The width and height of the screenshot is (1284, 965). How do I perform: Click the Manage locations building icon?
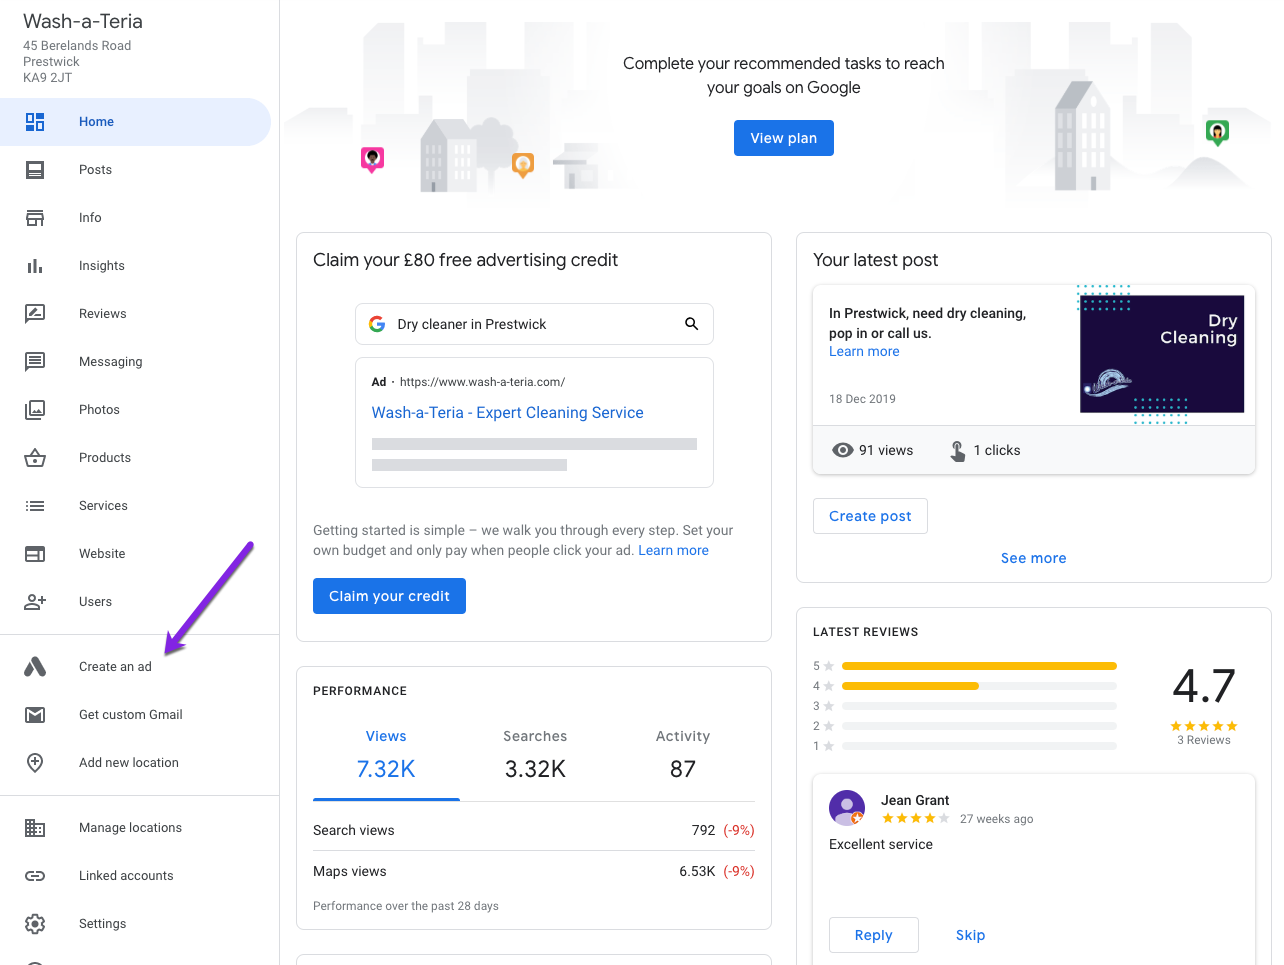click(x=35, y=828)
